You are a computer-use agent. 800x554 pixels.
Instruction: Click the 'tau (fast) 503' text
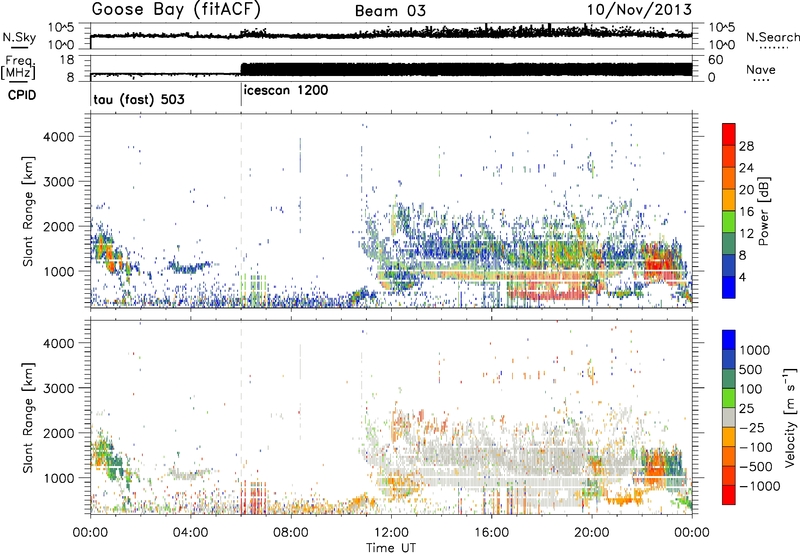click(139, 99)
